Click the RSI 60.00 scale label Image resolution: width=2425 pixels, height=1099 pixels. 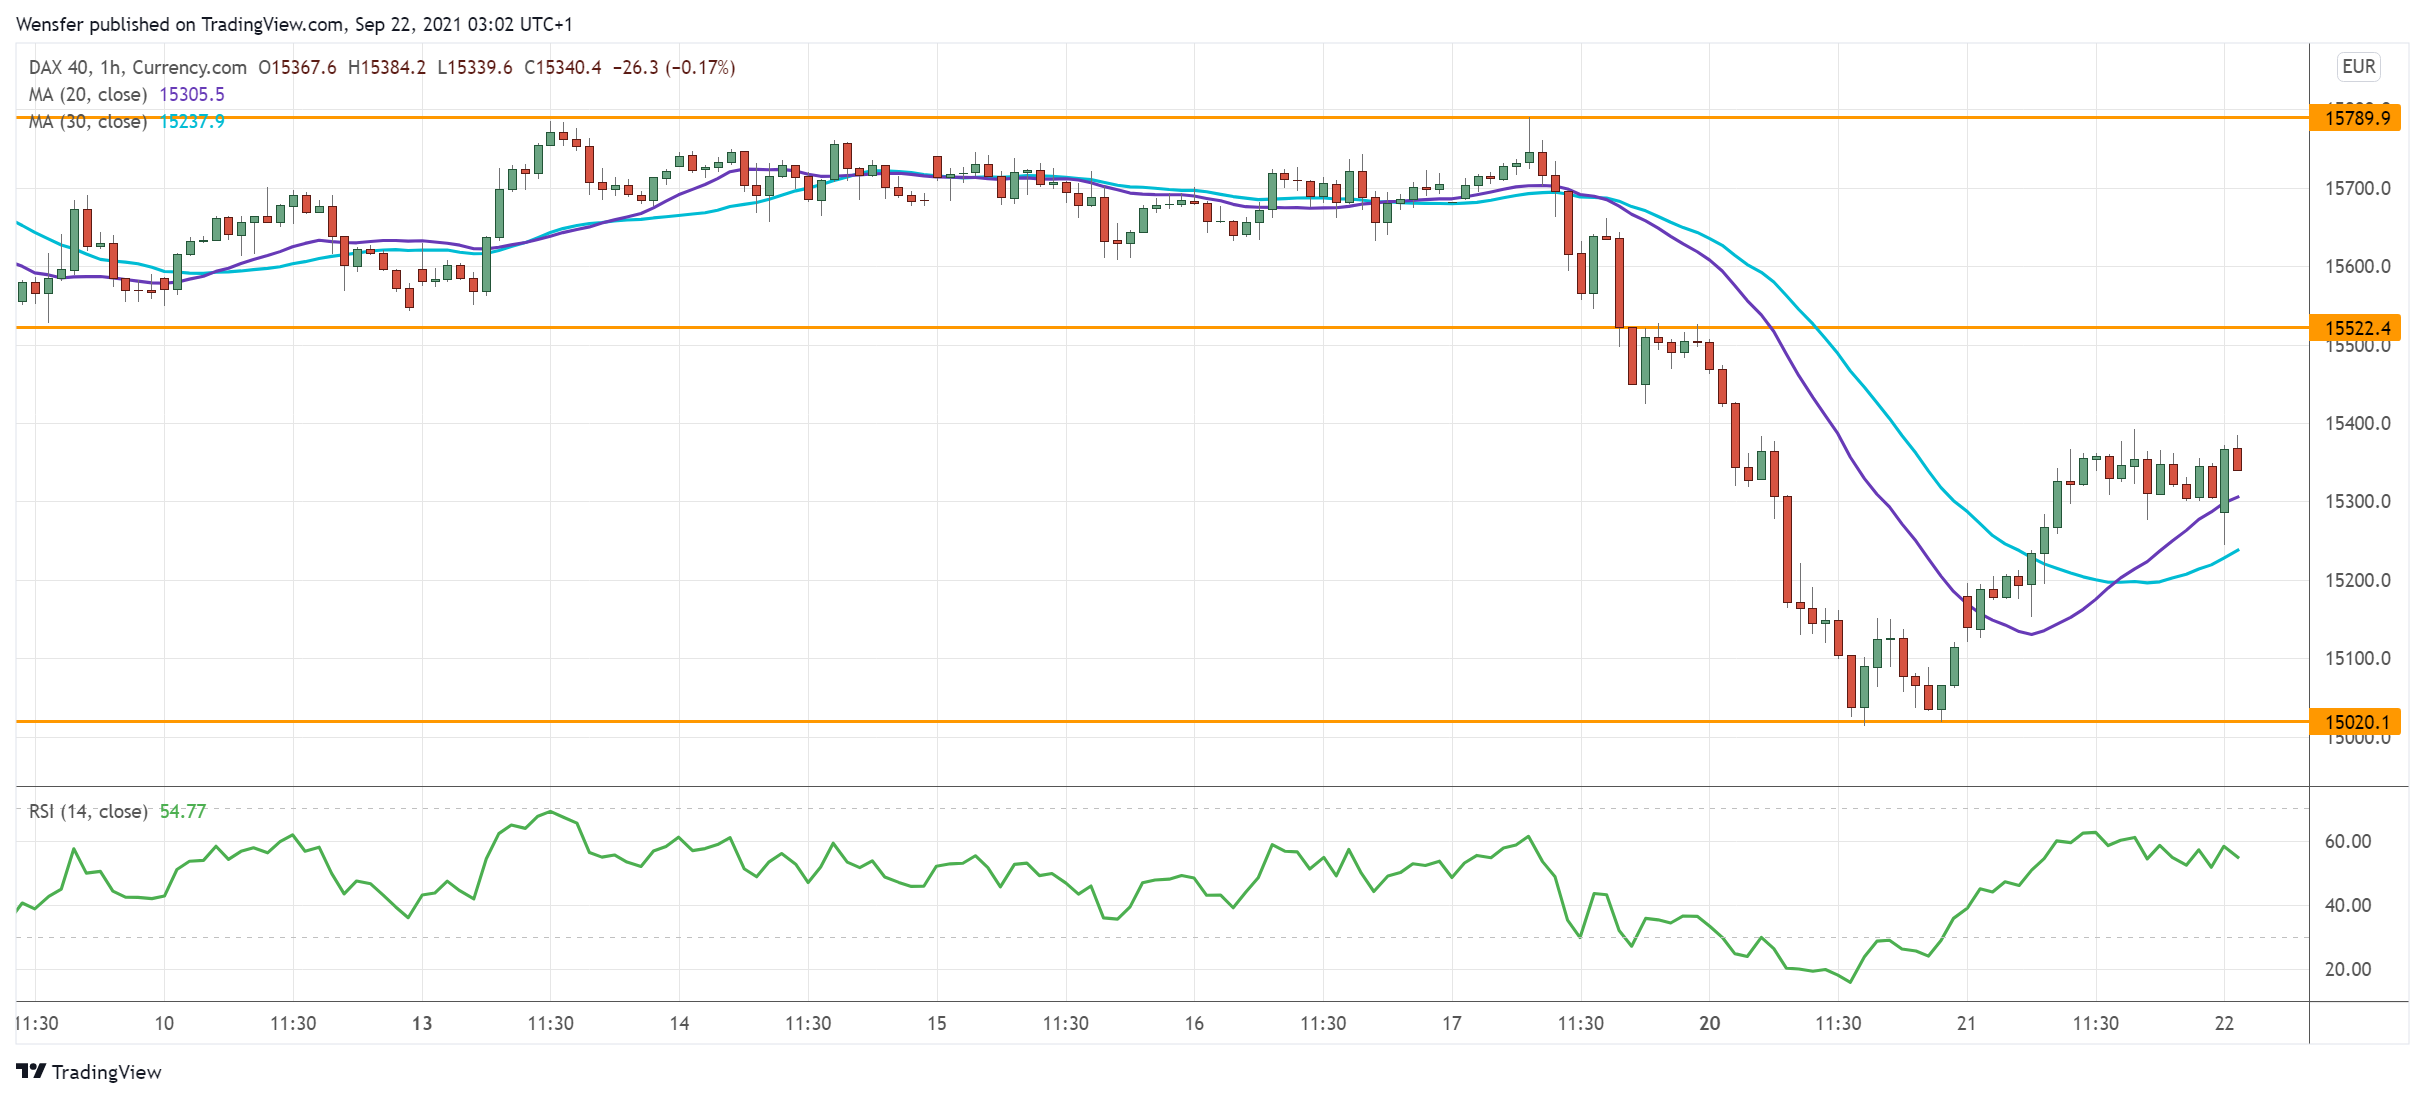coord(2347,841)
